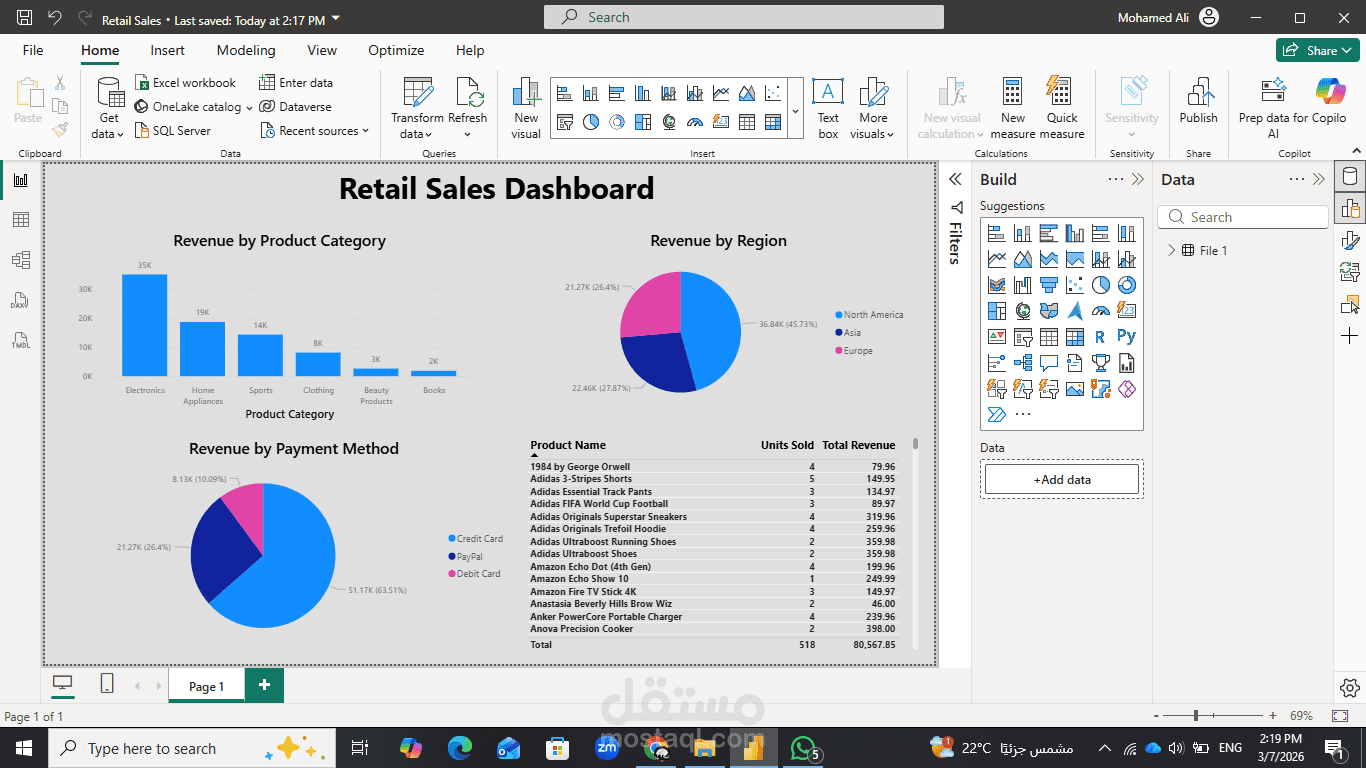Open the File menu
Screen dimensions: 1366x768
[x=33, y=50]
